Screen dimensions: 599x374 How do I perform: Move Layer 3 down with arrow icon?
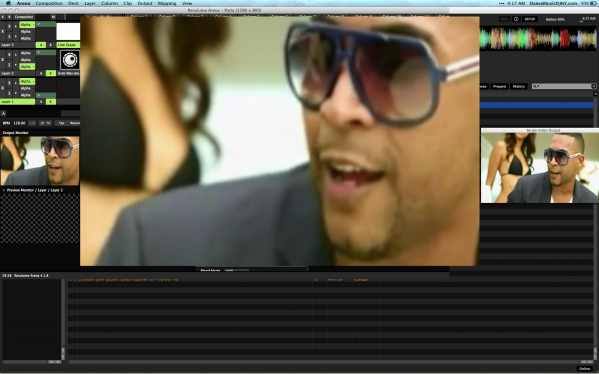click(x=16, y=36)
